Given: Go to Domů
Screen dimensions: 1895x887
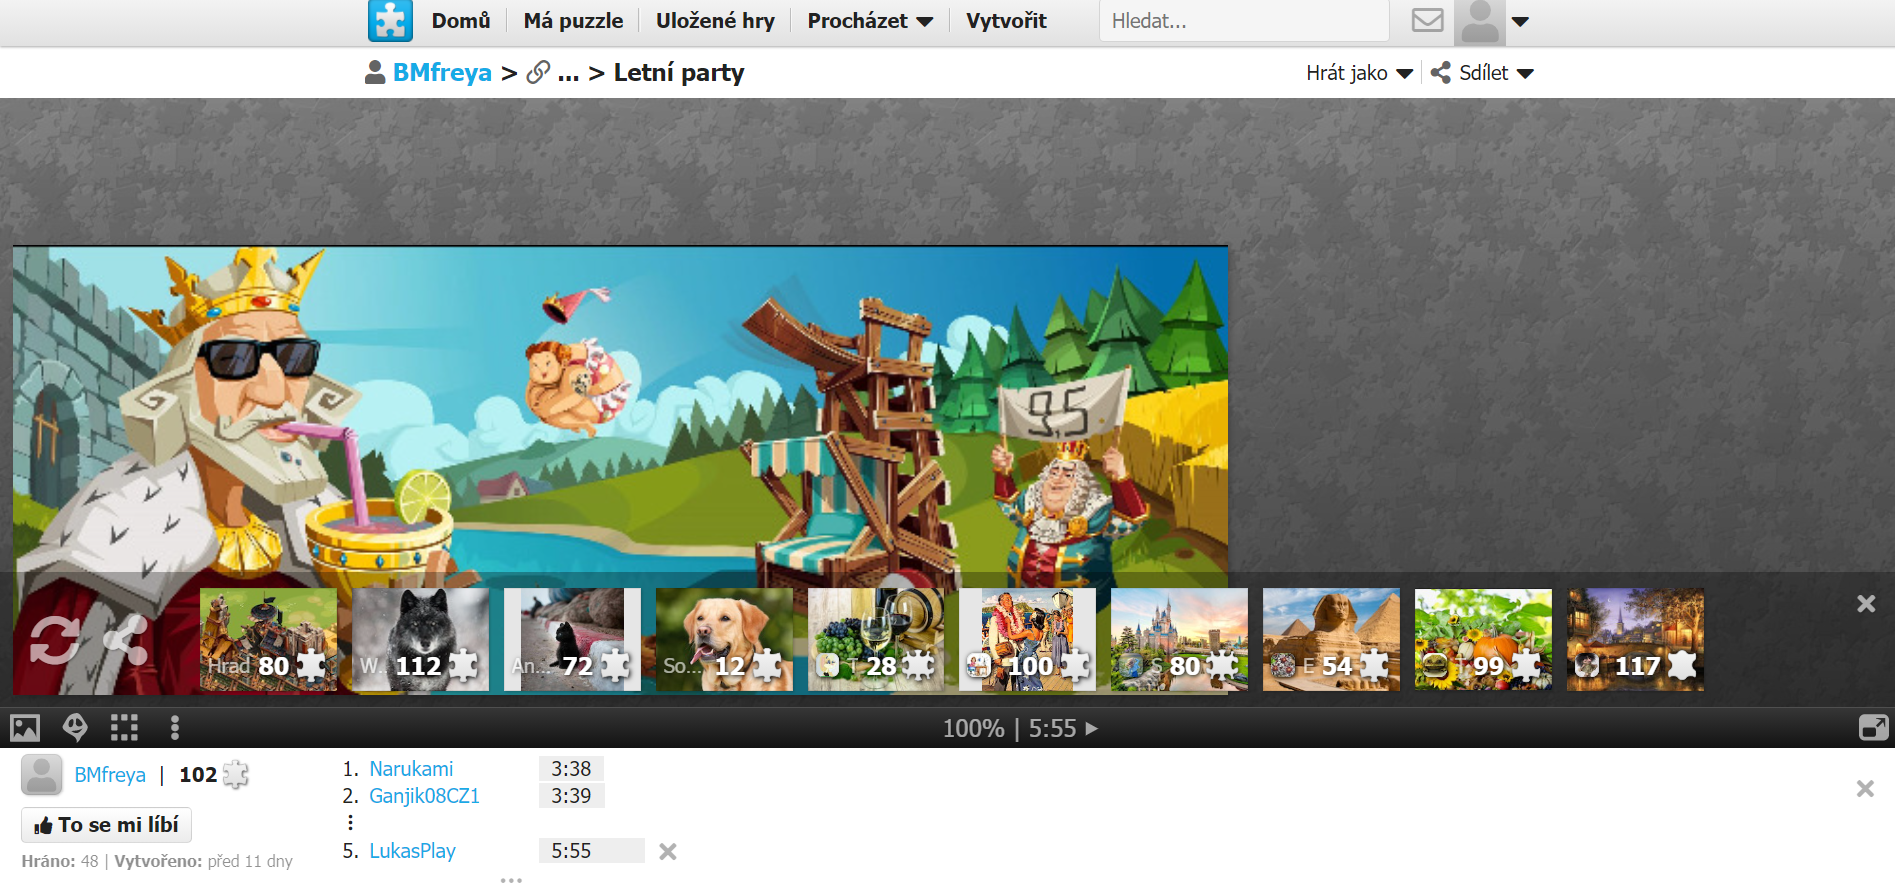Looking at the screenshot, I should 461,21.
